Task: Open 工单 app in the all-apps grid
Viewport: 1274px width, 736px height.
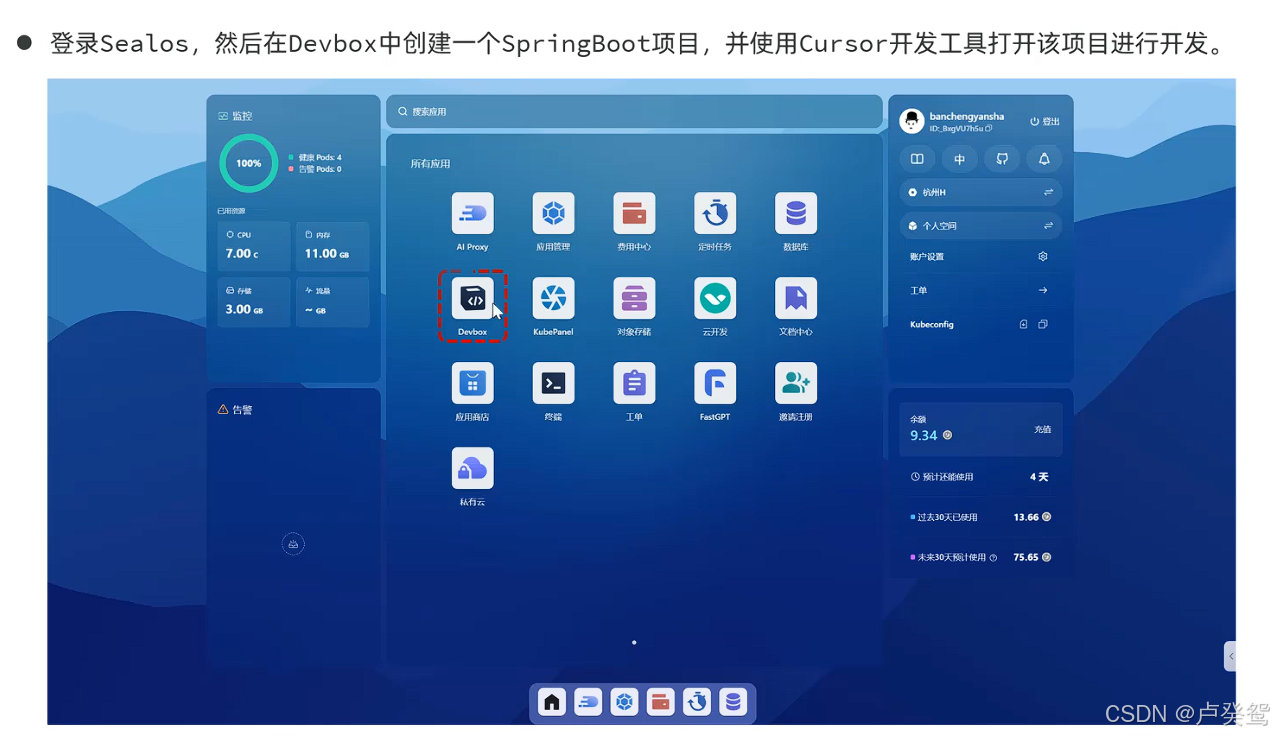Action: point(634,383)
